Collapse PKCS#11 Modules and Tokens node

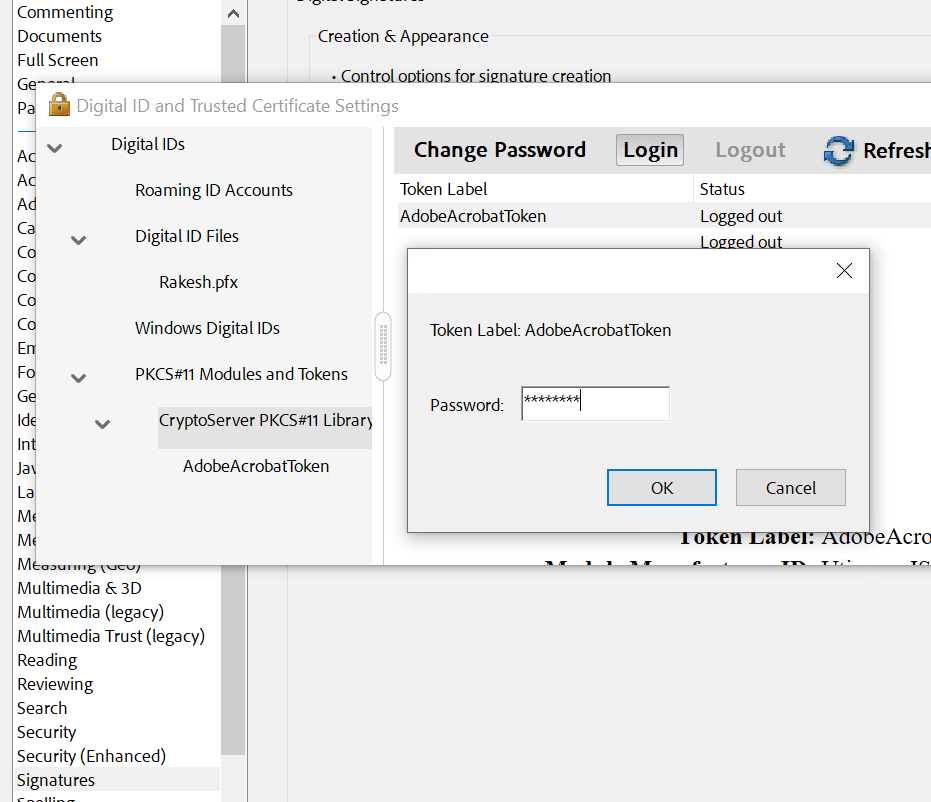[x=78, y=378]
